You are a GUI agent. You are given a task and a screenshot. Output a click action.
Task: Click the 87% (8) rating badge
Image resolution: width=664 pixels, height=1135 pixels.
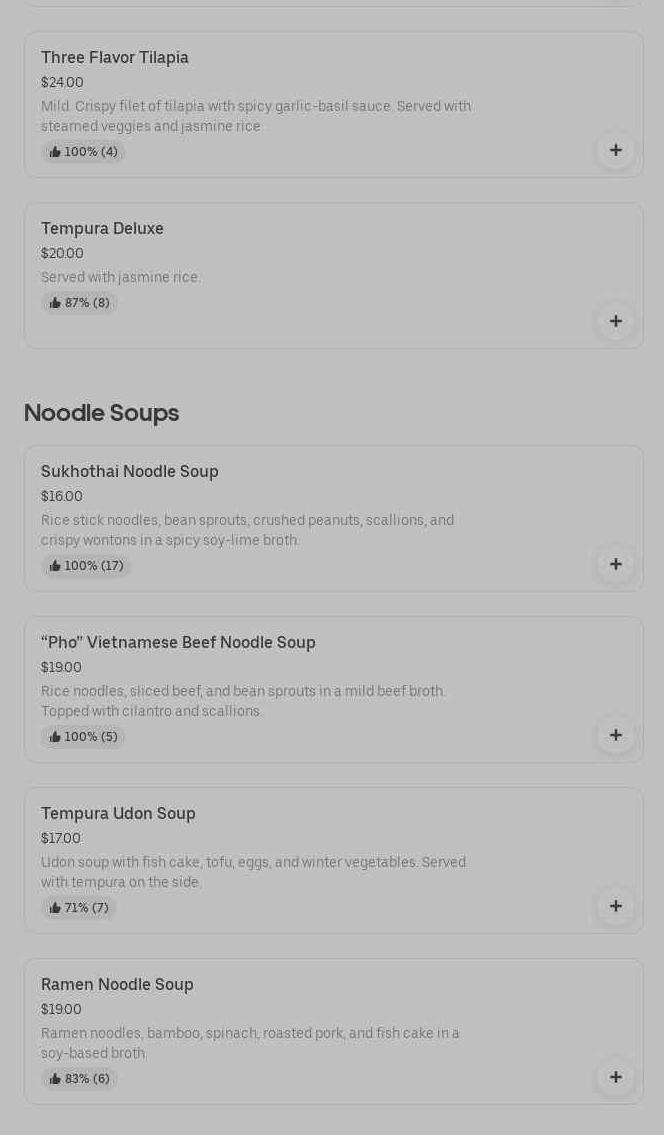(80, 303)
